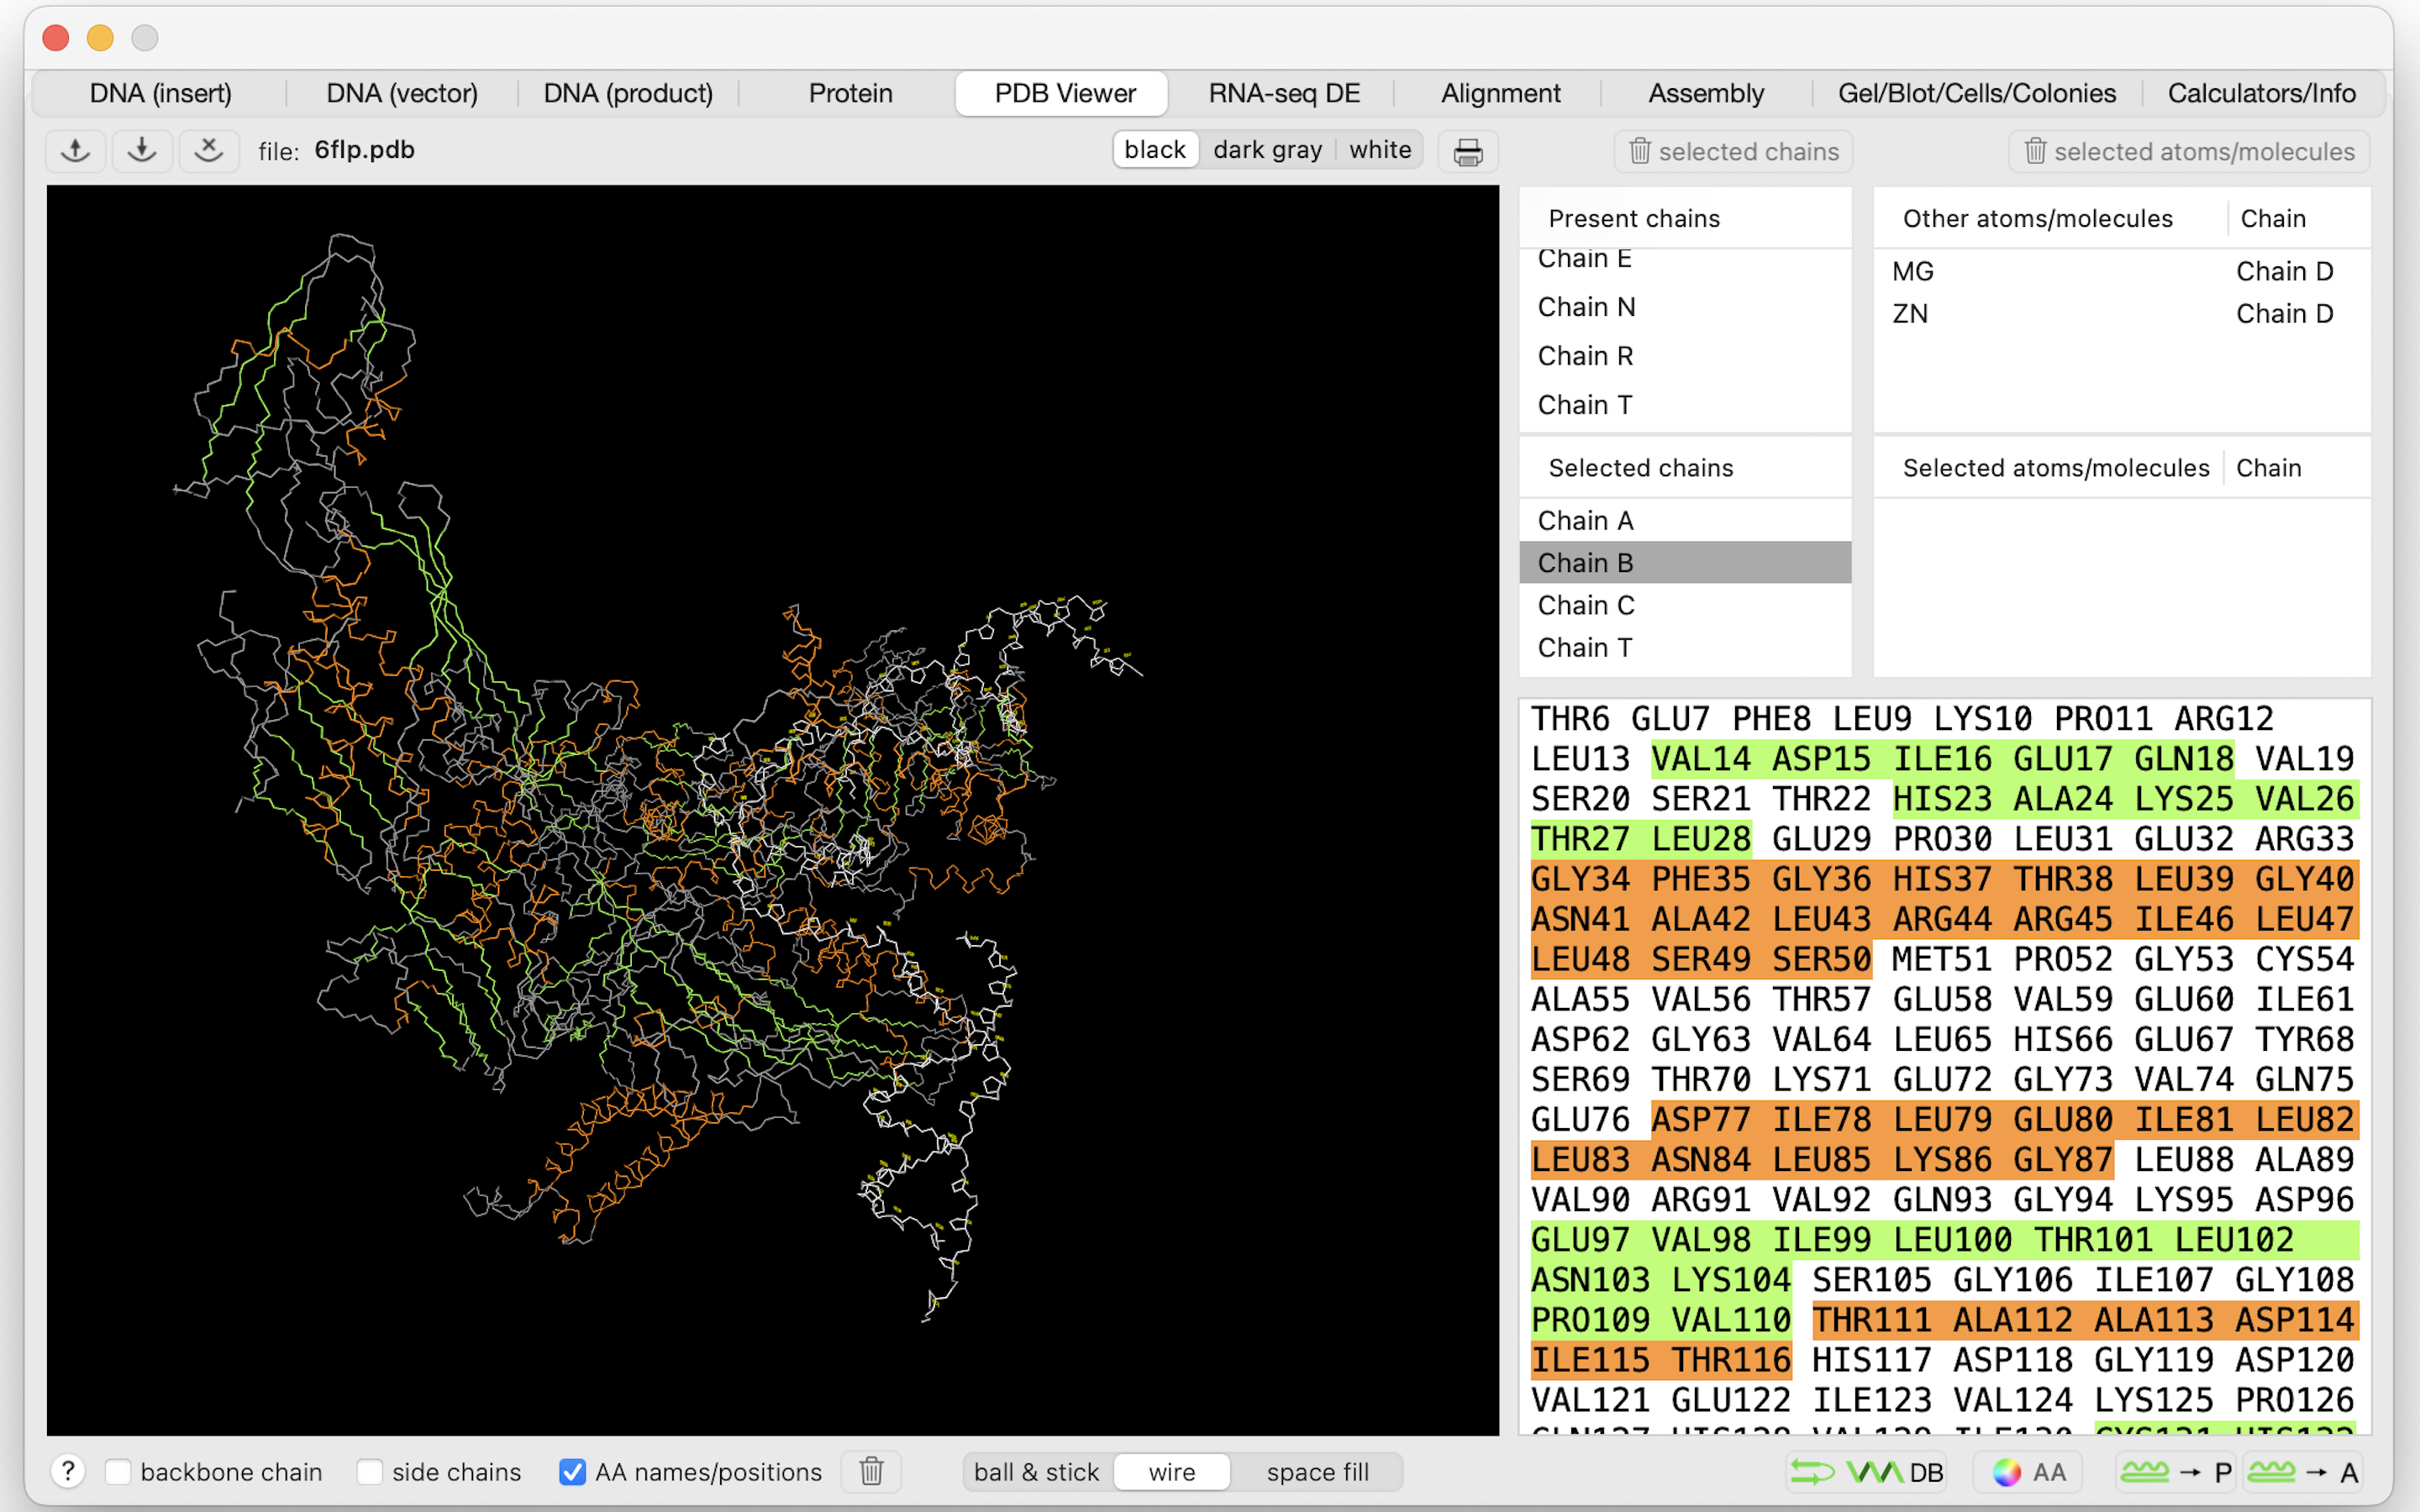Viewport: 2420px width, 1512px height.
Task: Click the sequence to A button
Action: 2303,1472
